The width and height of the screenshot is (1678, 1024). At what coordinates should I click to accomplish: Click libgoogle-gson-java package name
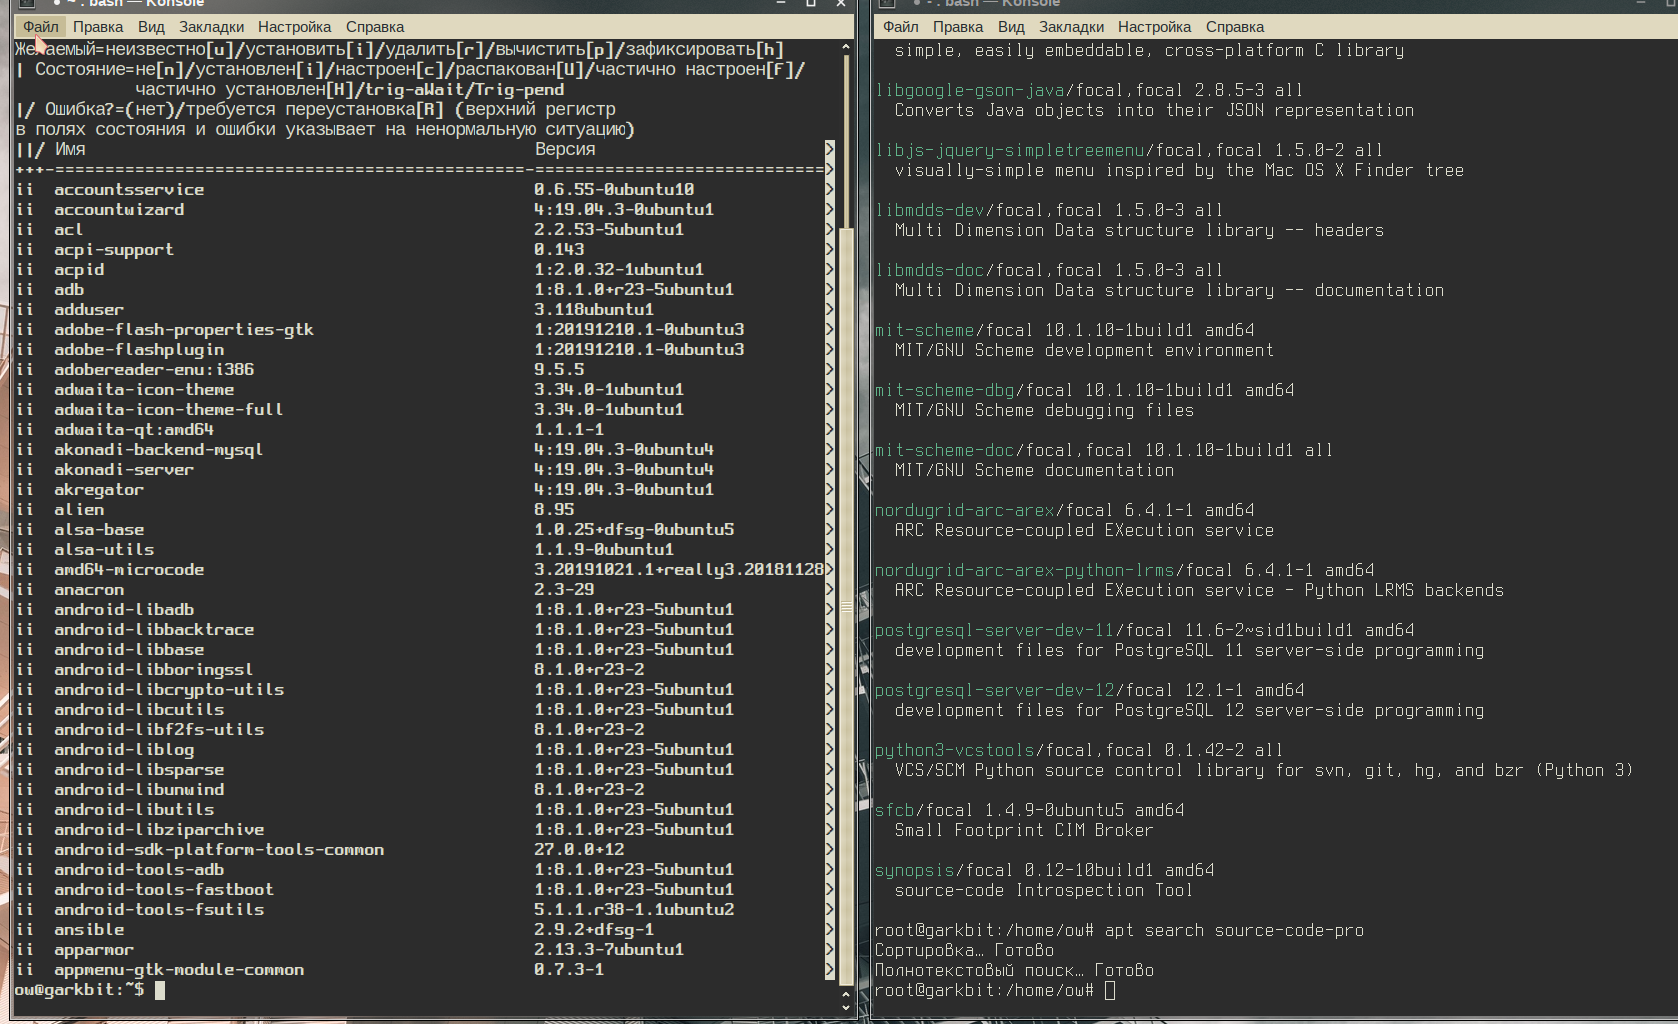(x=969, y=90)
